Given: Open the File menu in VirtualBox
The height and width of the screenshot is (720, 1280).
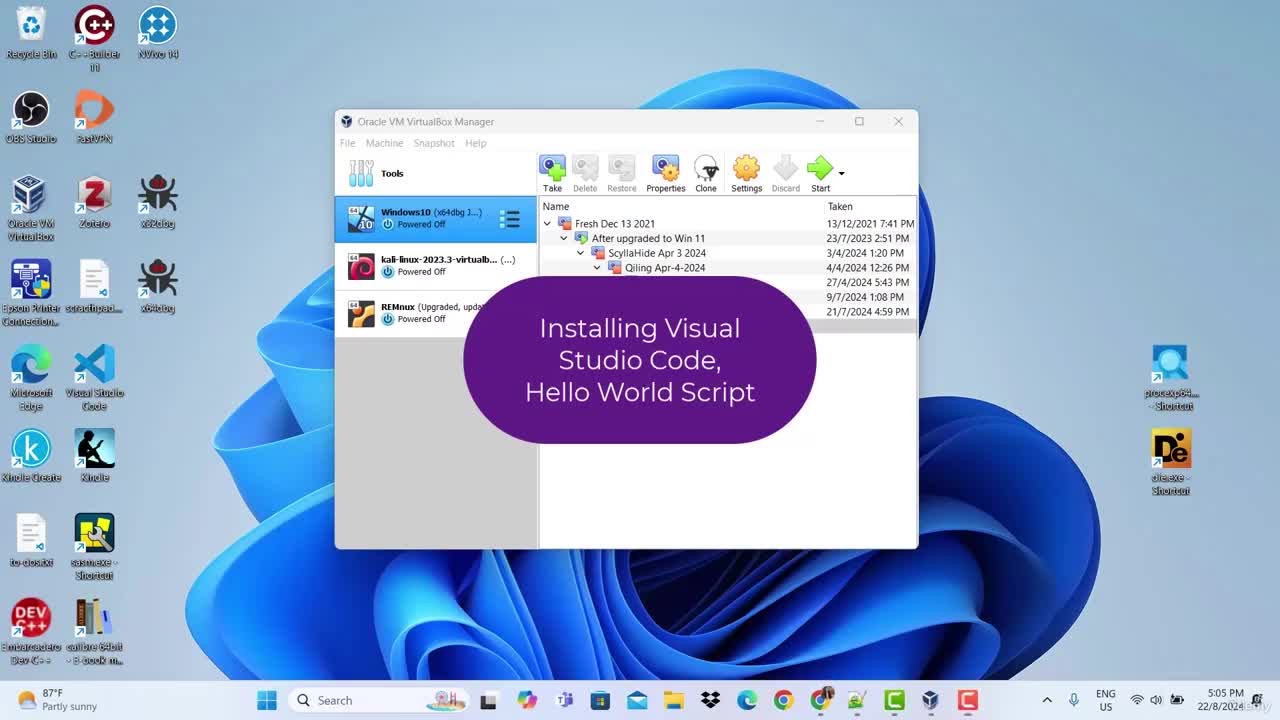Looking at the screenshot, I should 347,143.
